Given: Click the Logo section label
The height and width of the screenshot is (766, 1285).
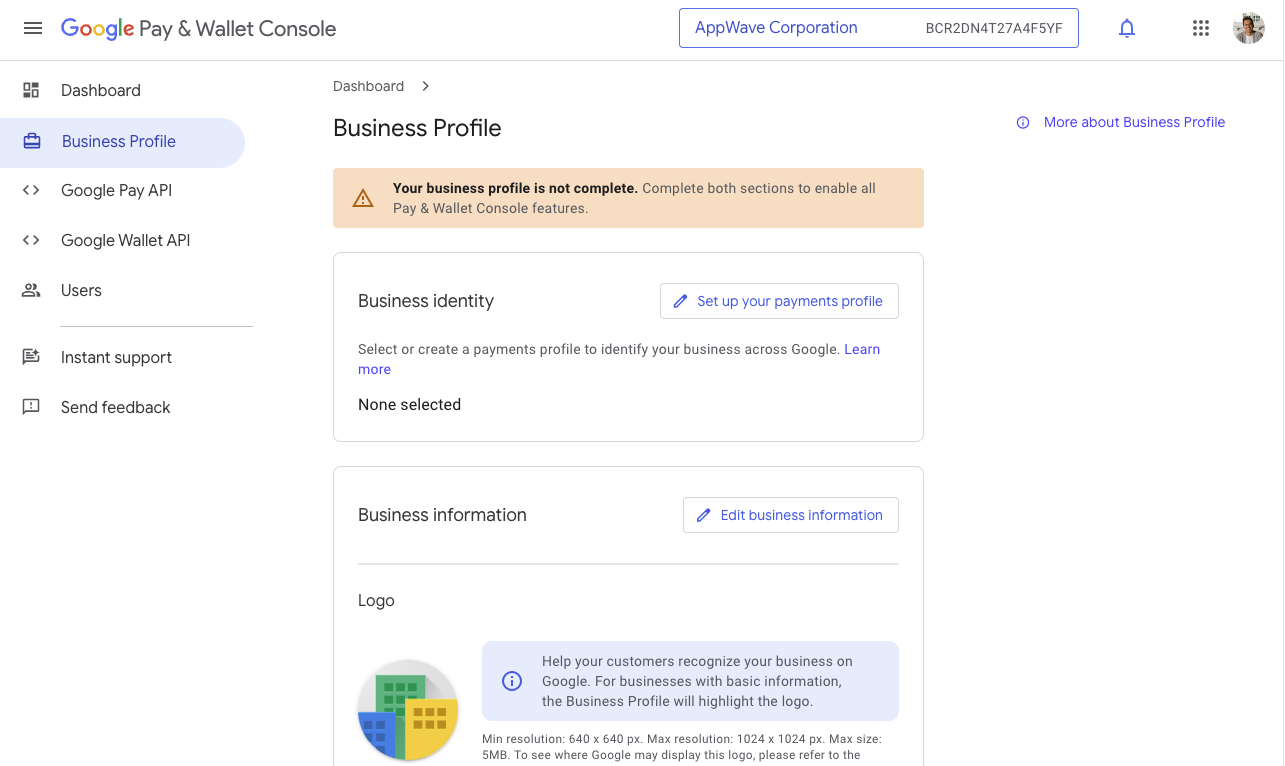Looking at the screenshot, I should [376, 601].
